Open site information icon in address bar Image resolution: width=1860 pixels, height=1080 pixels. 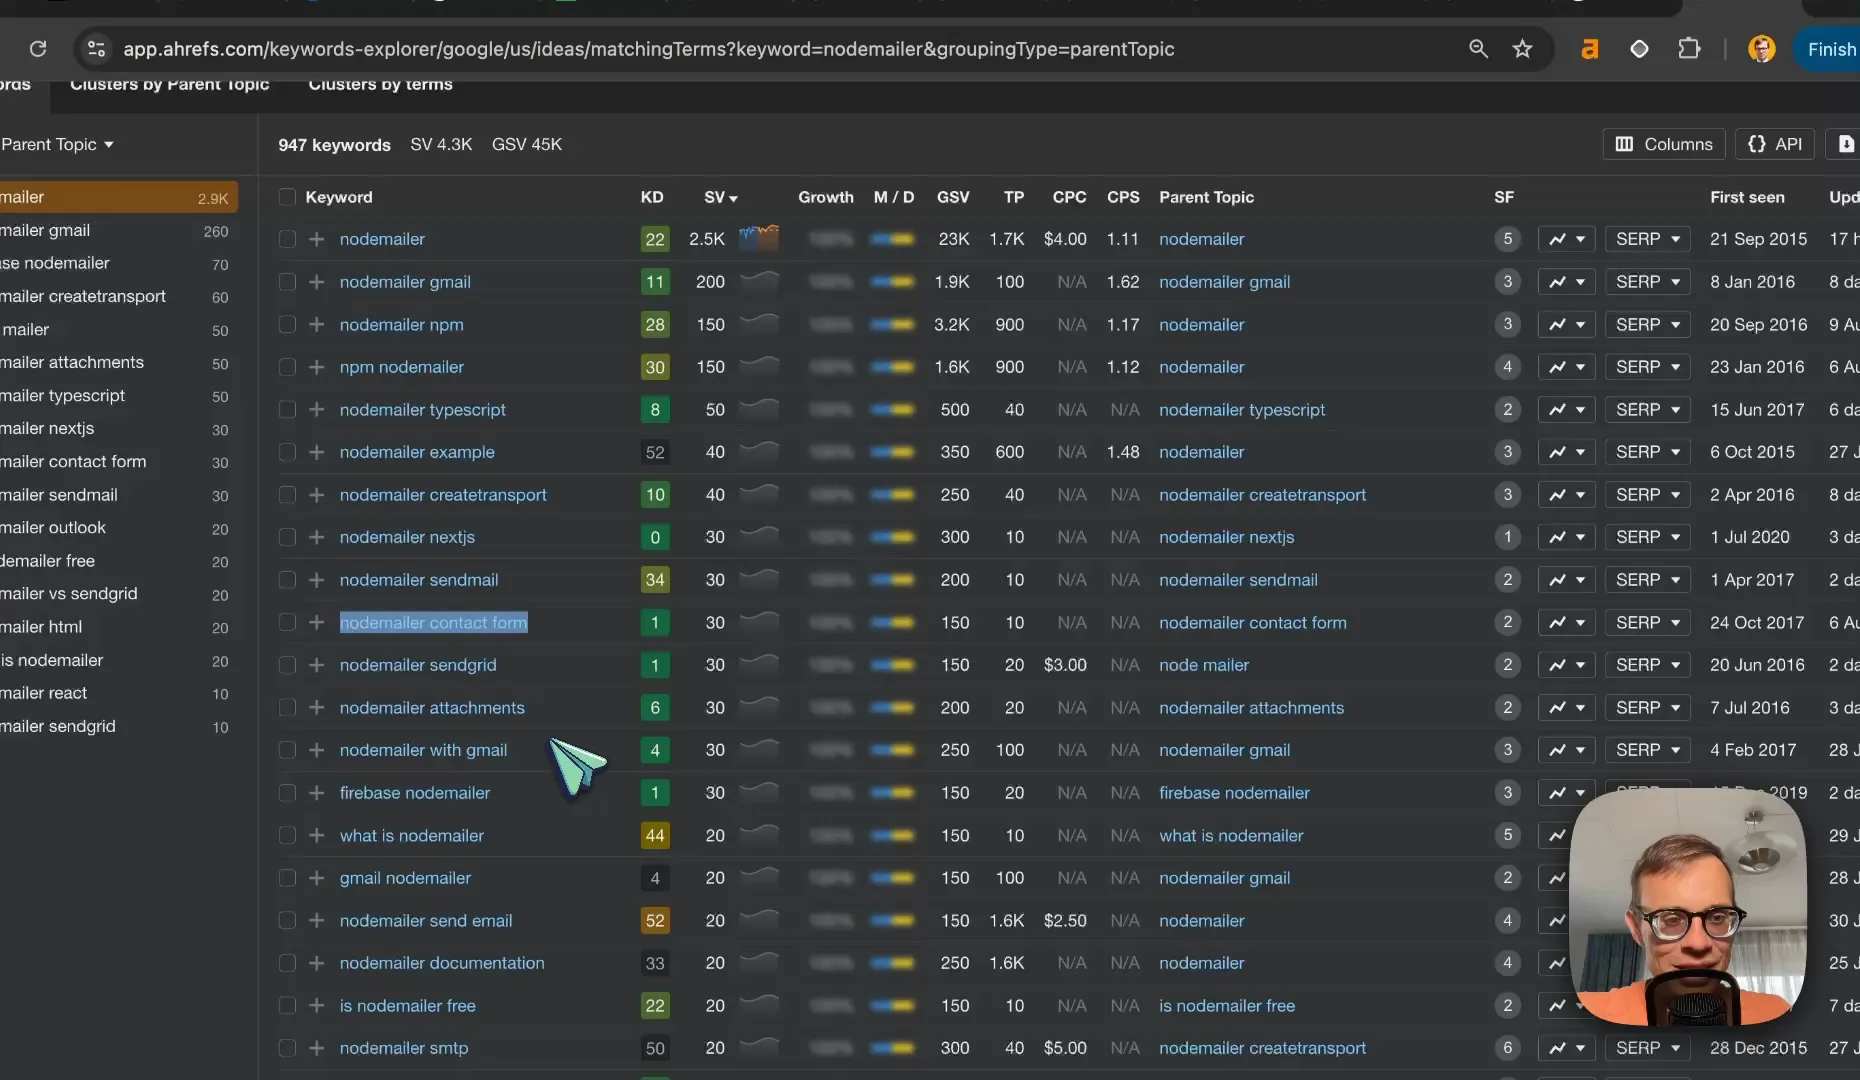click(x=96, y=49)
